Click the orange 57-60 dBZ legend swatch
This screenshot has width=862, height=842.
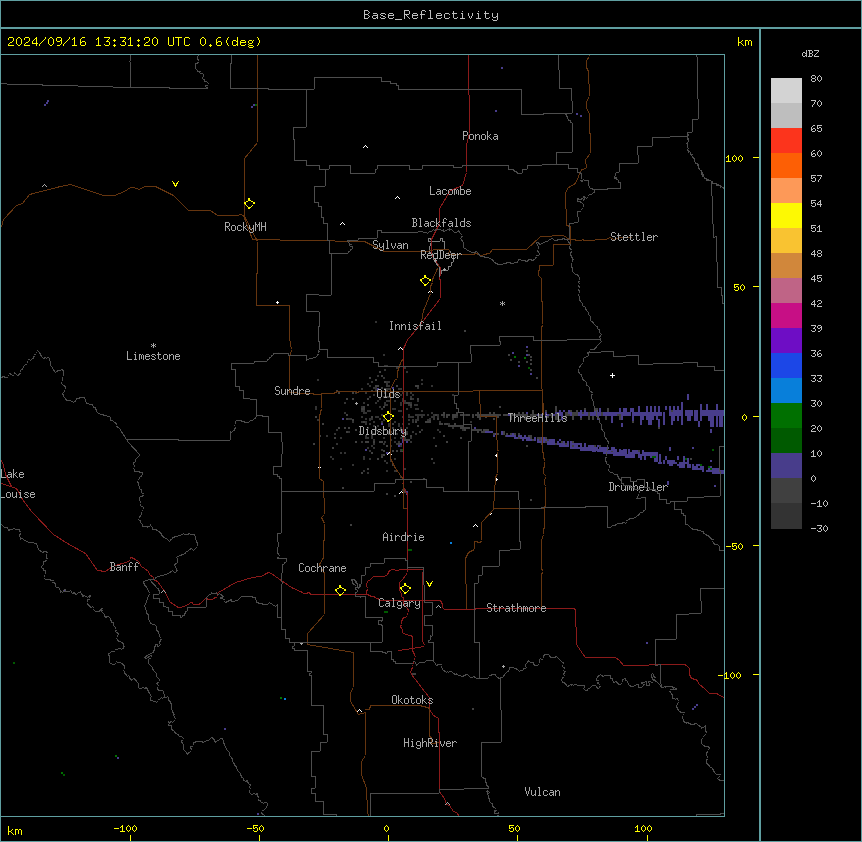coord(786,165)
